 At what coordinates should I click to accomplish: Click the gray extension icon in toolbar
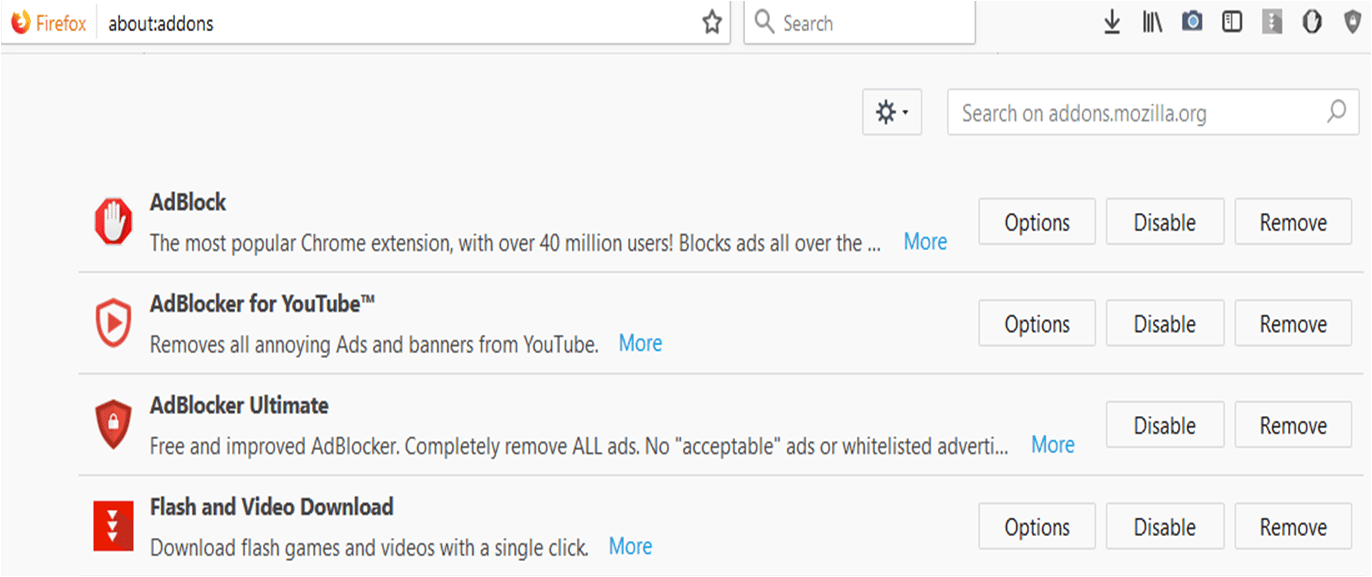coord(1272,21)
